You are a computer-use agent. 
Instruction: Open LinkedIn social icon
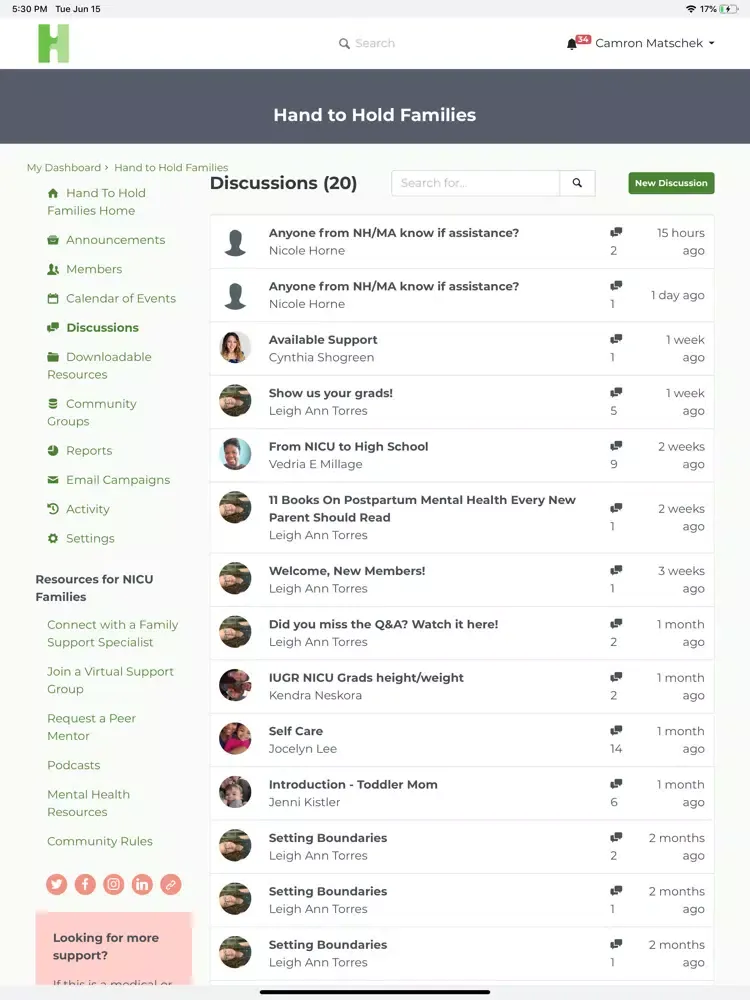[142, 885]
